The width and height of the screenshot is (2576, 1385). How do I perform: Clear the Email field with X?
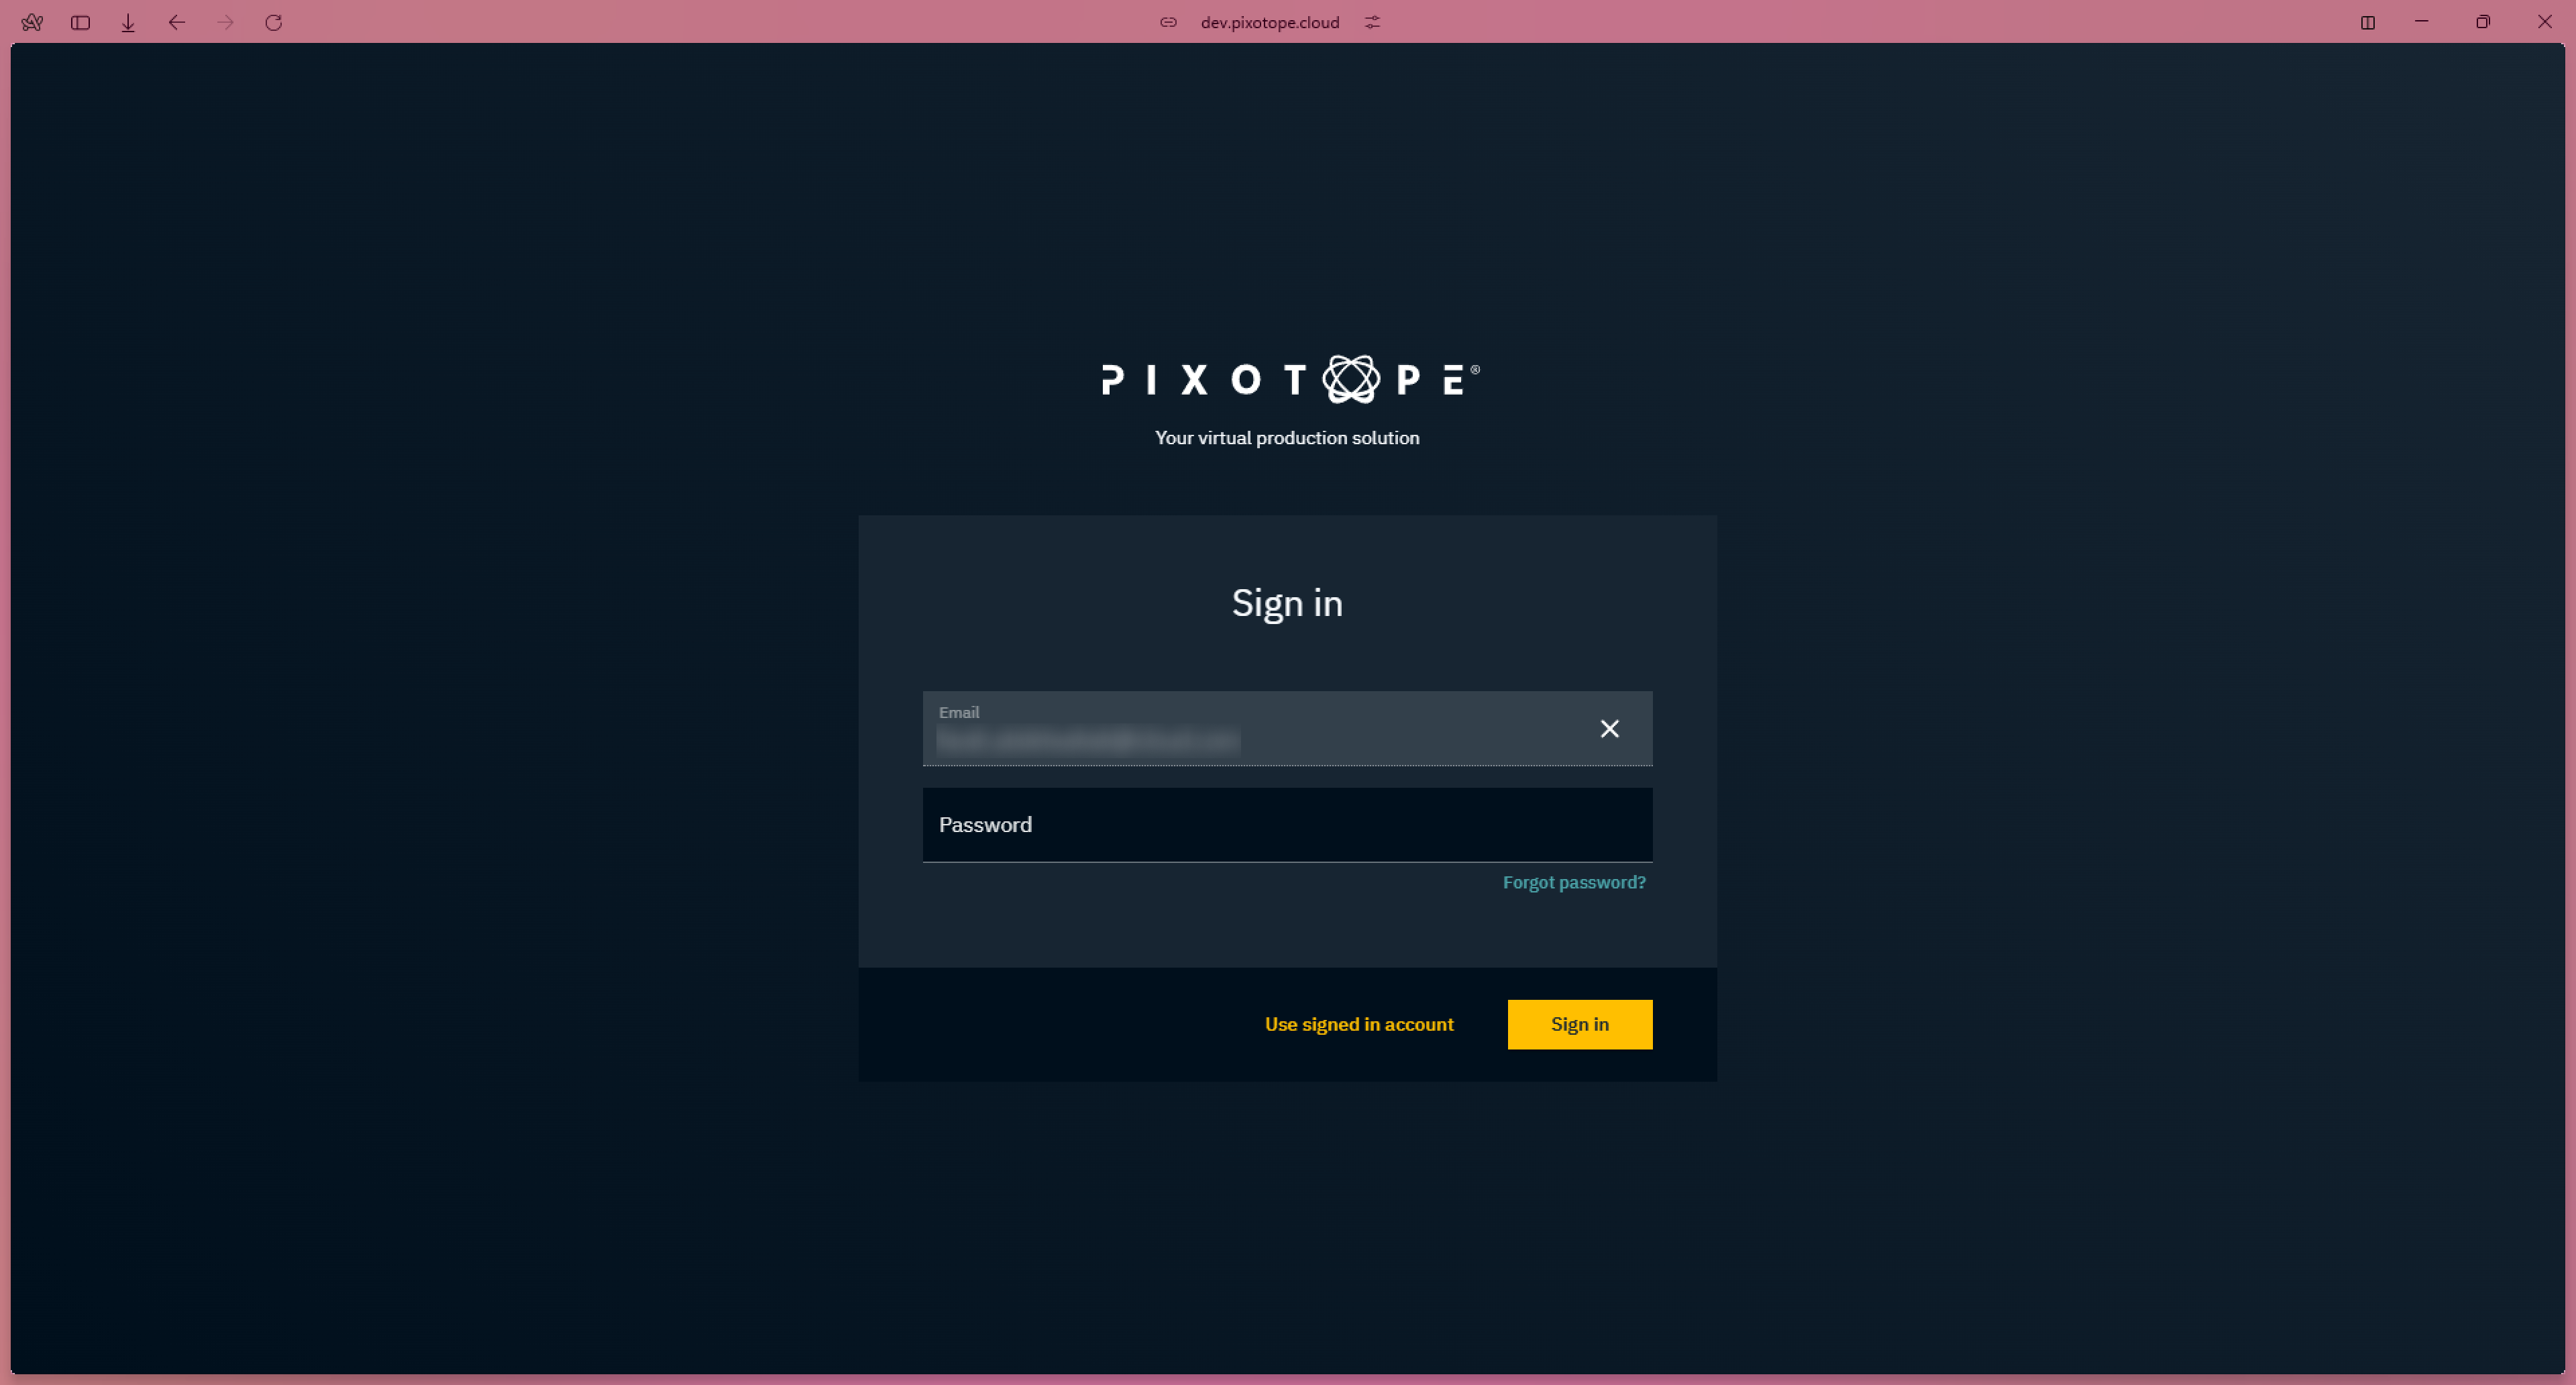pos(1609,729)
